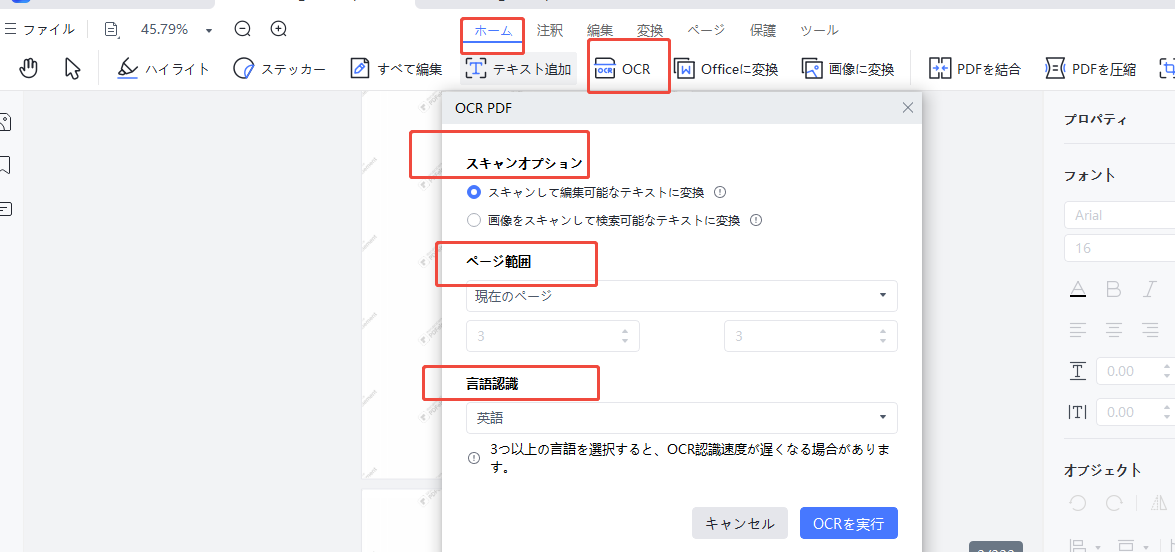Toggle bold B in properties panel
Viewport: 1175px width, 552px height.
(1114, 289)
